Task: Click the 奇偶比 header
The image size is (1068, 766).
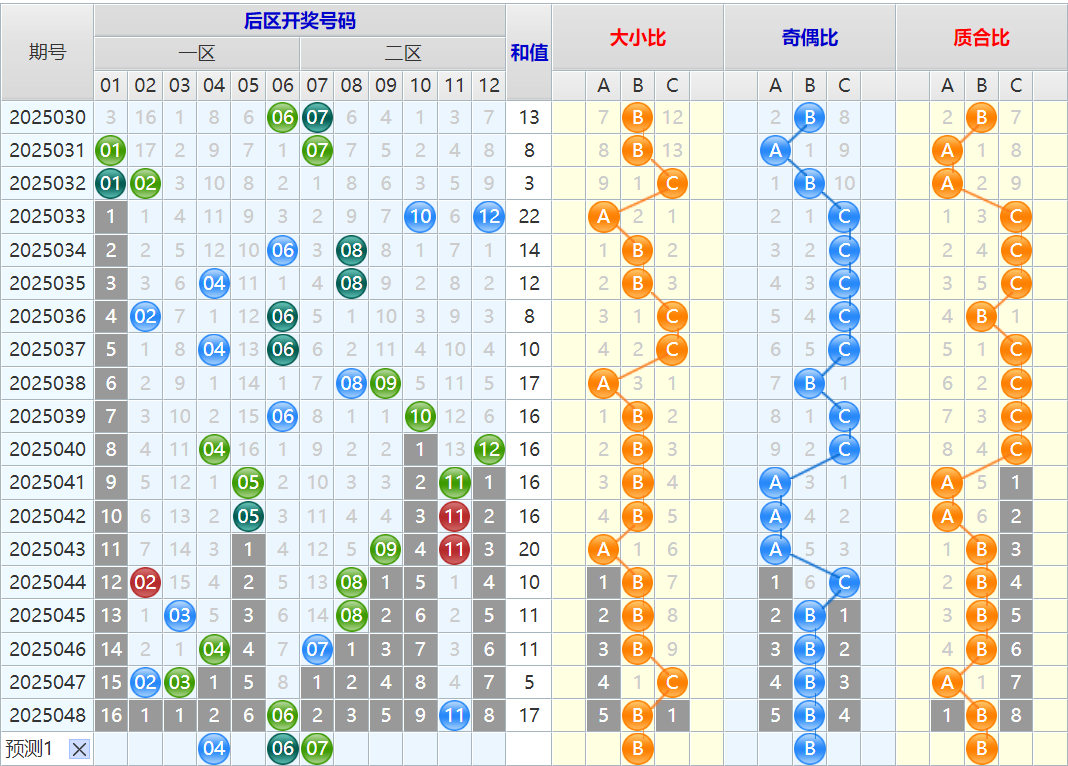Action: [810, 37]
